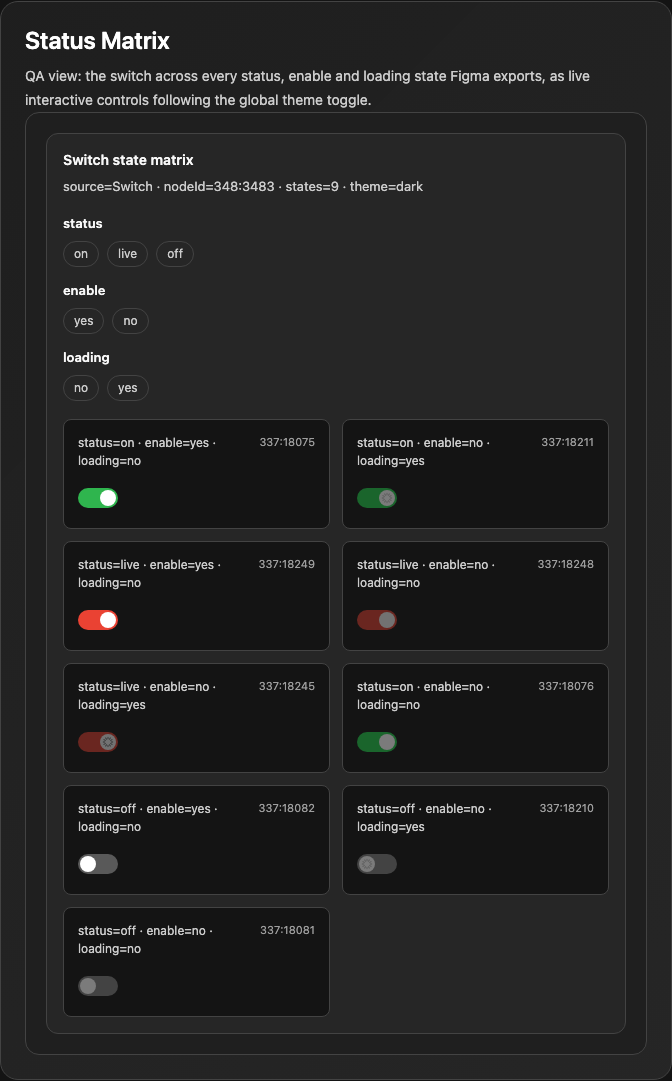Click node ID 337:18075 label
The image size is (672, 1081).
(287, 442)
